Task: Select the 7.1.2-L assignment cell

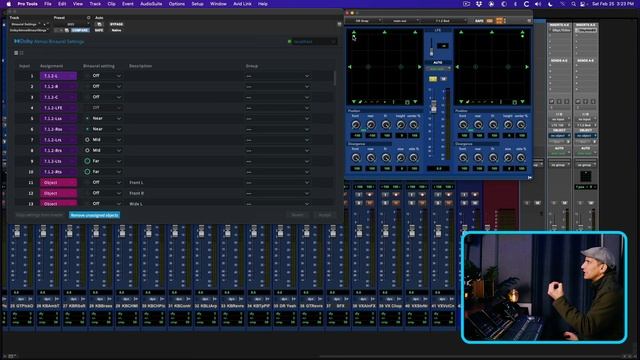Action: [58, 76]
